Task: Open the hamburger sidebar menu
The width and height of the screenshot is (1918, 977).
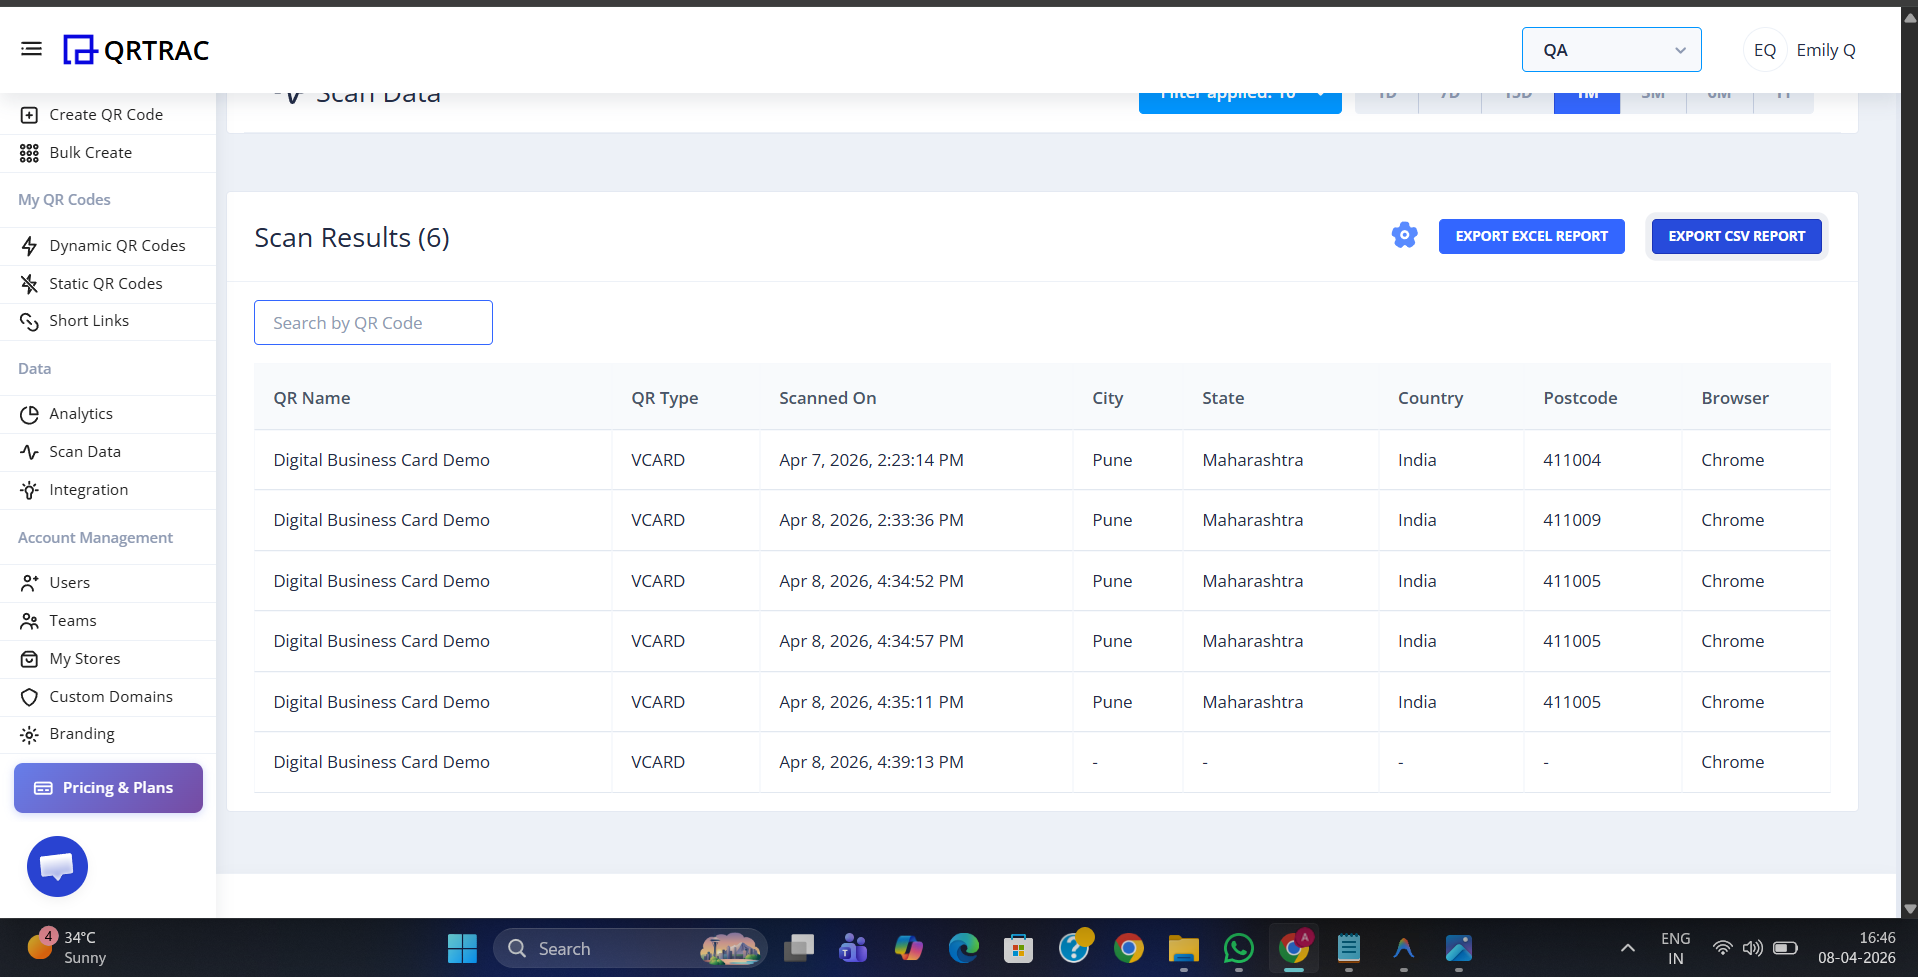Action: [31, 49]
